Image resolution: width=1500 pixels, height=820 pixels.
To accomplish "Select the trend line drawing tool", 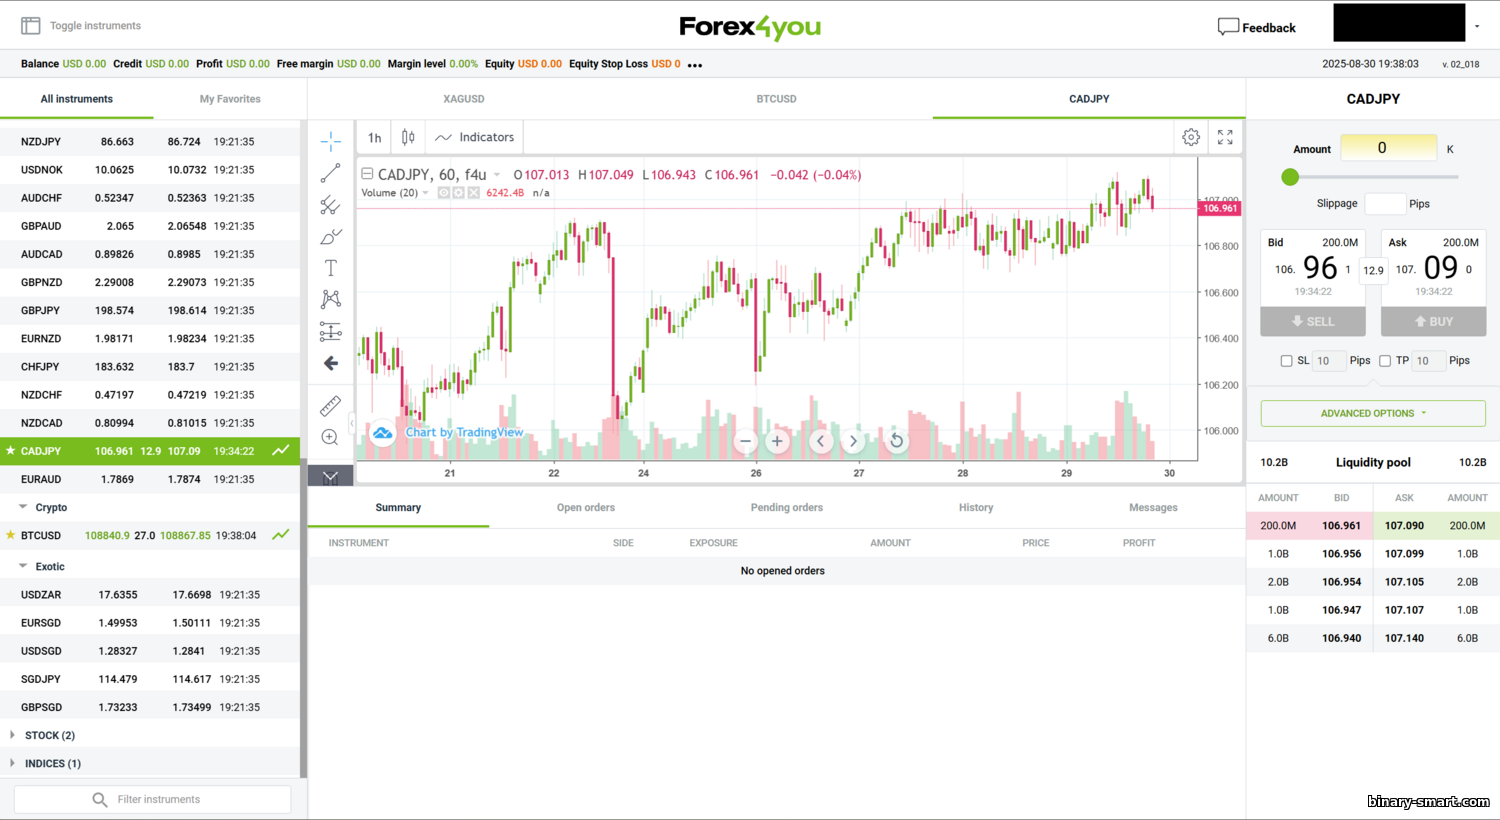I will (x=331, y=173).
